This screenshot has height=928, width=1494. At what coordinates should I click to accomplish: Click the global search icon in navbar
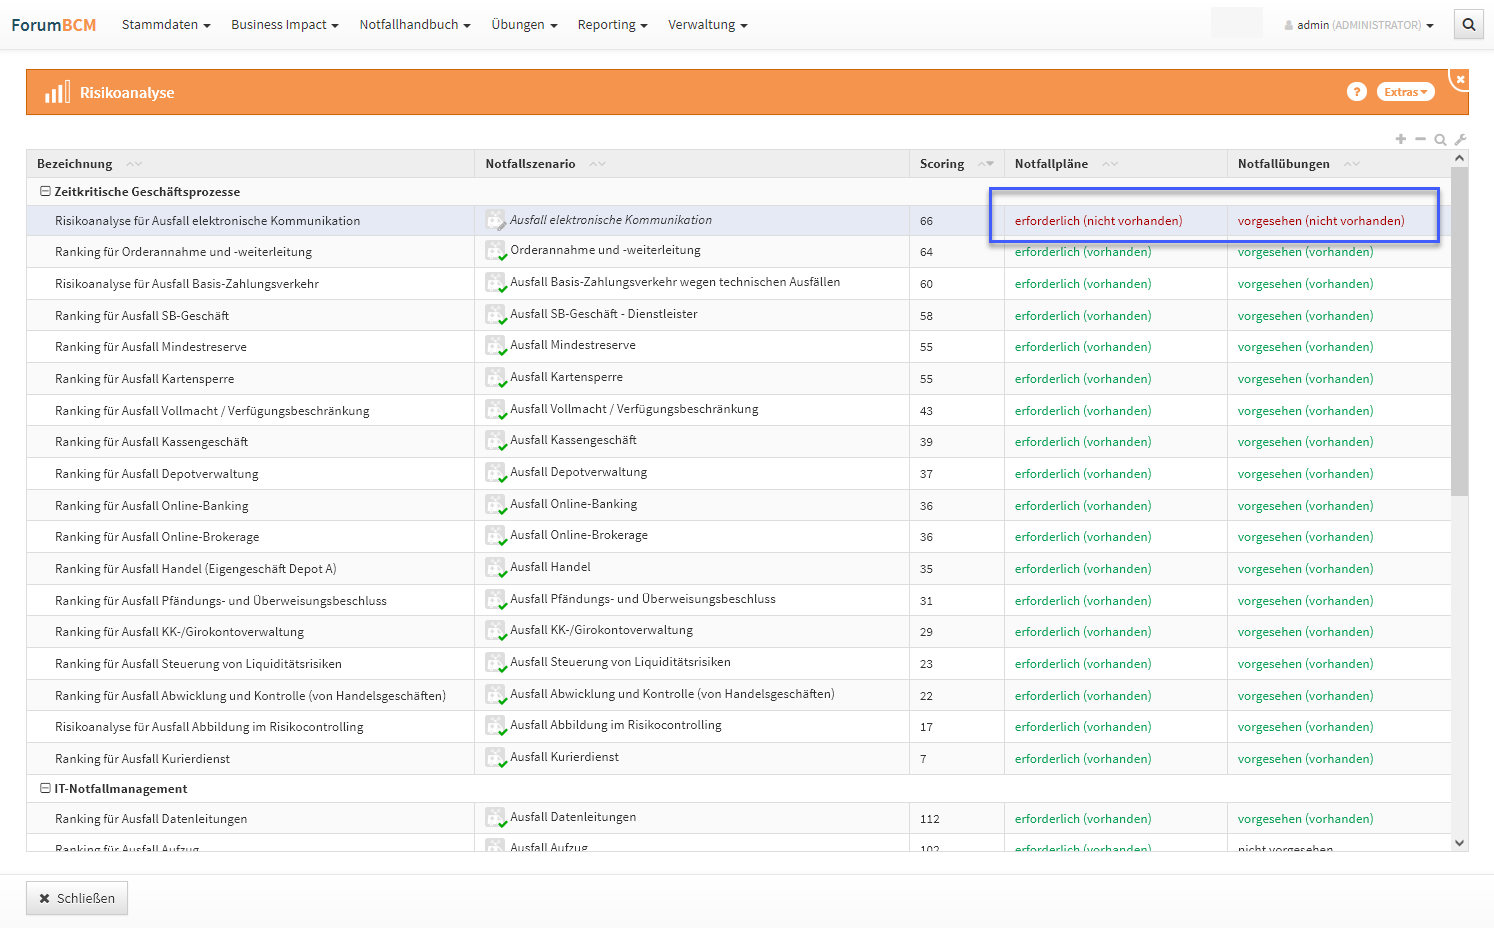pos(1468,25)
